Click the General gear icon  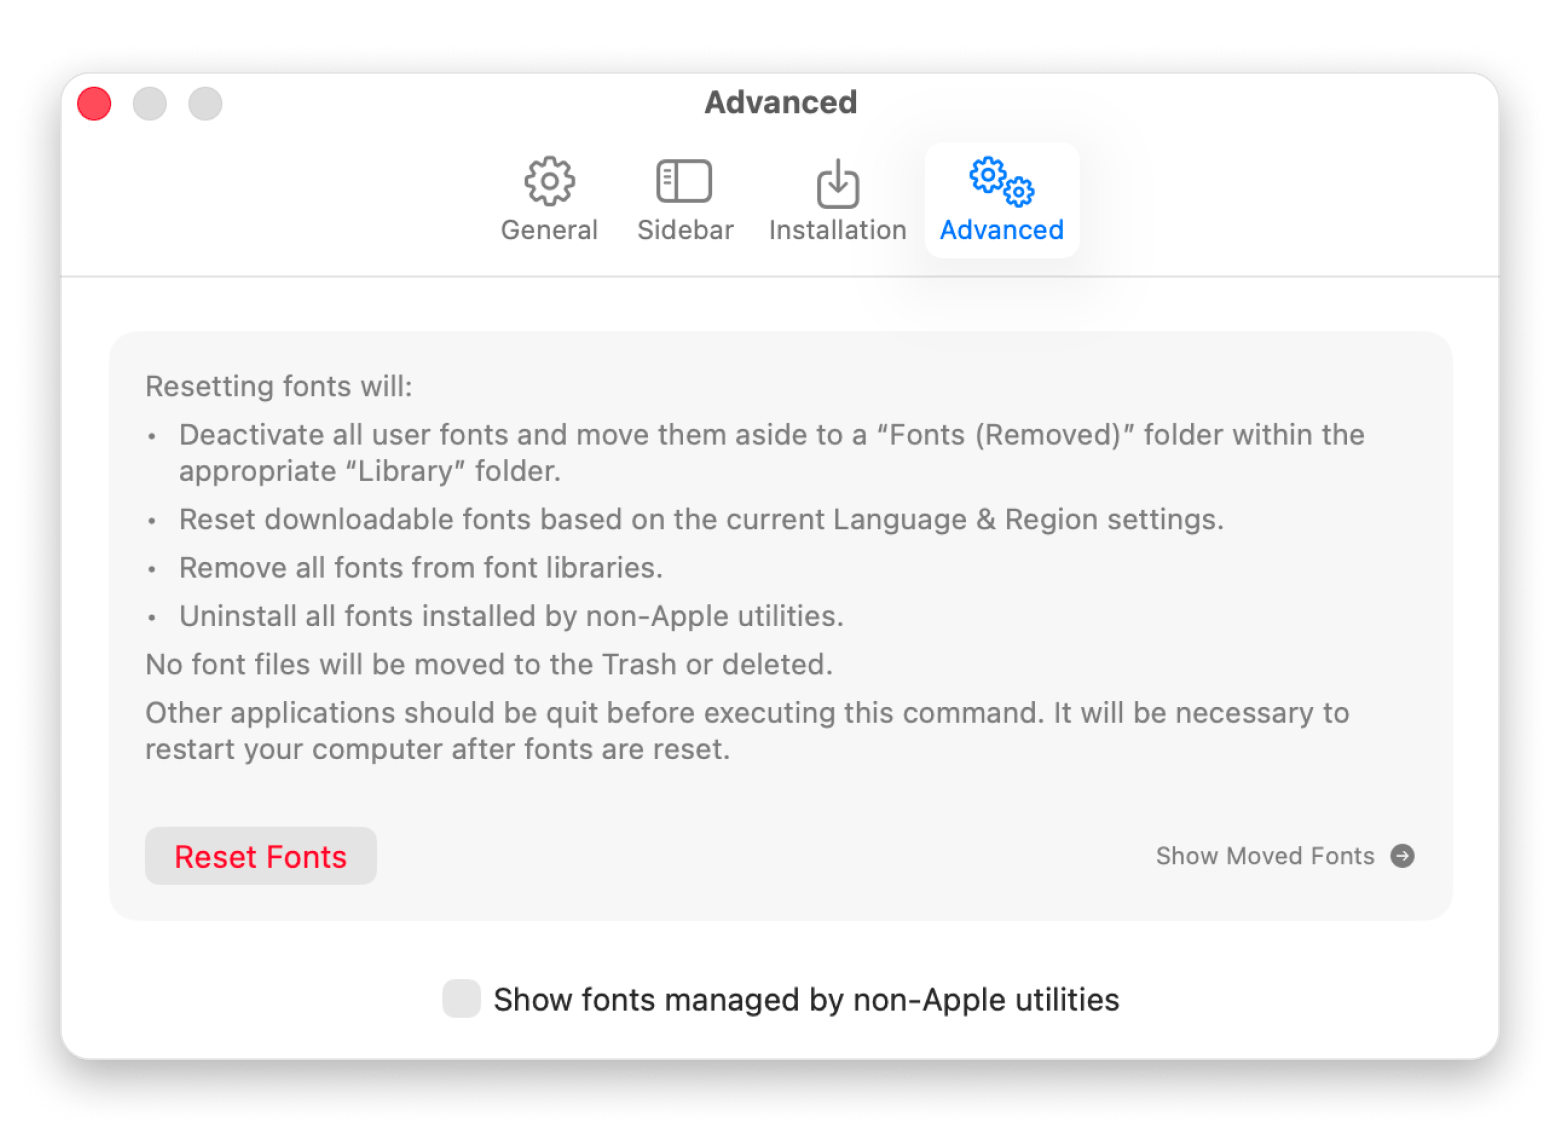point(548,180)
